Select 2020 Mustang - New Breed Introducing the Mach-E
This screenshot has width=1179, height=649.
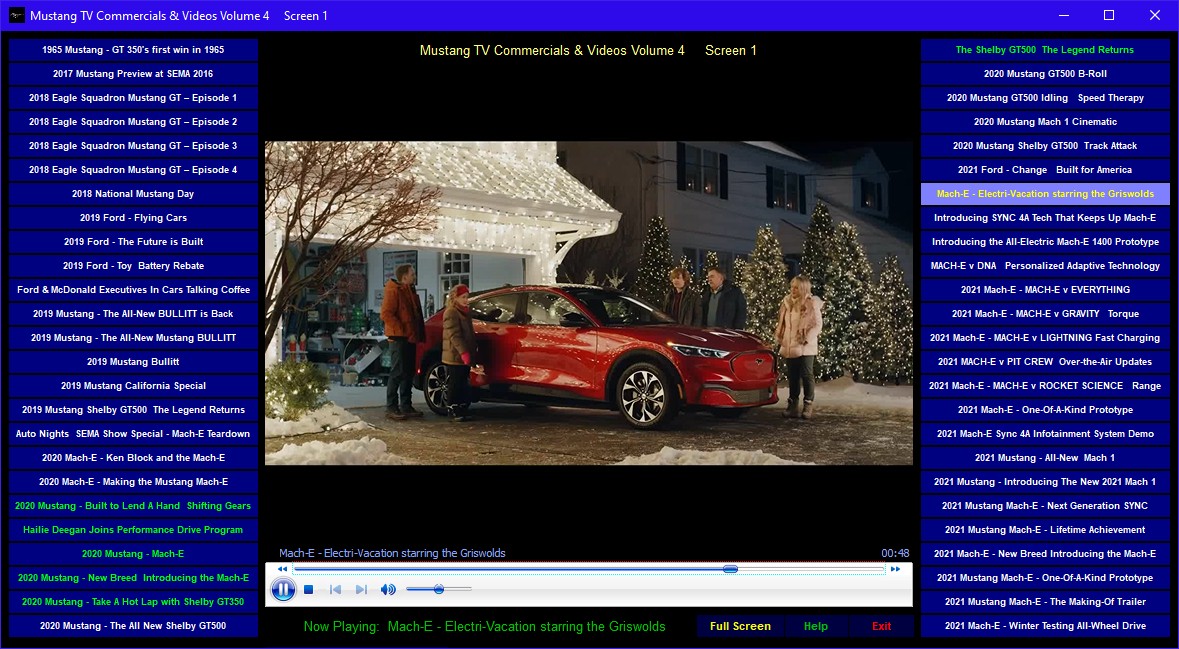tap(133, 578)
